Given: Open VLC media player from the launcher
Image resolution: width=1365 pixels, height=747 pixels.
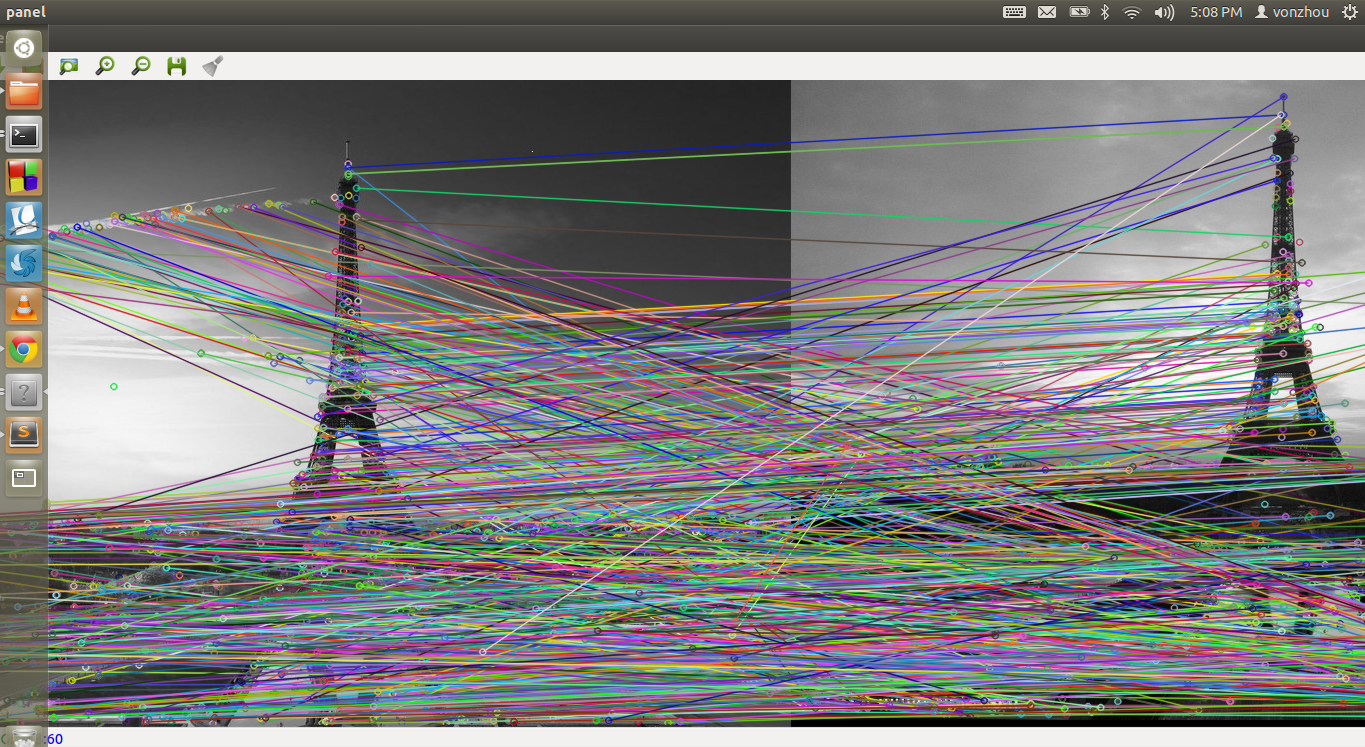Looking at the screenshot, I should tap(24, 306).
